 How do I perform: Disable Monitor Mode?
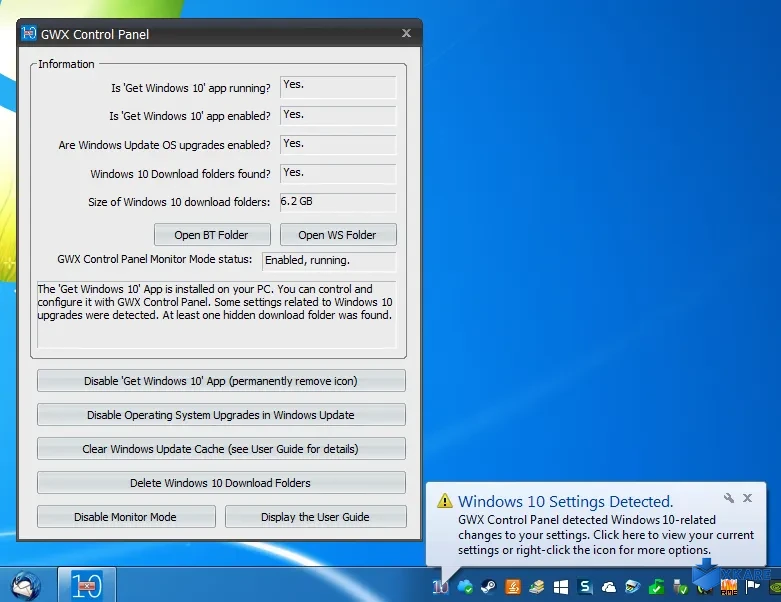point(126,517)
